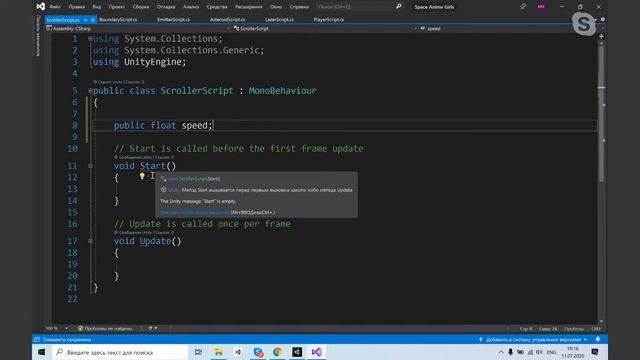This screenshot has width=640, height=360.
Task: Switch to EmitterScript.cs tab
Action: point(173,20)
